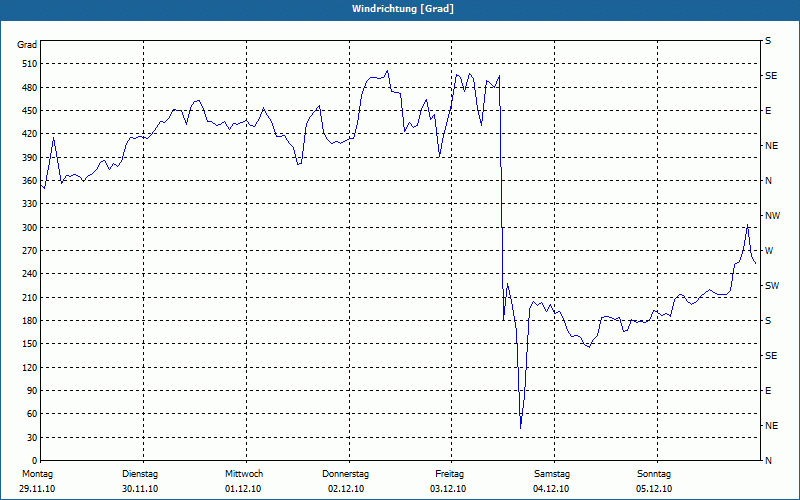Pick the 180 degree axis label

[x=30, y=321]
